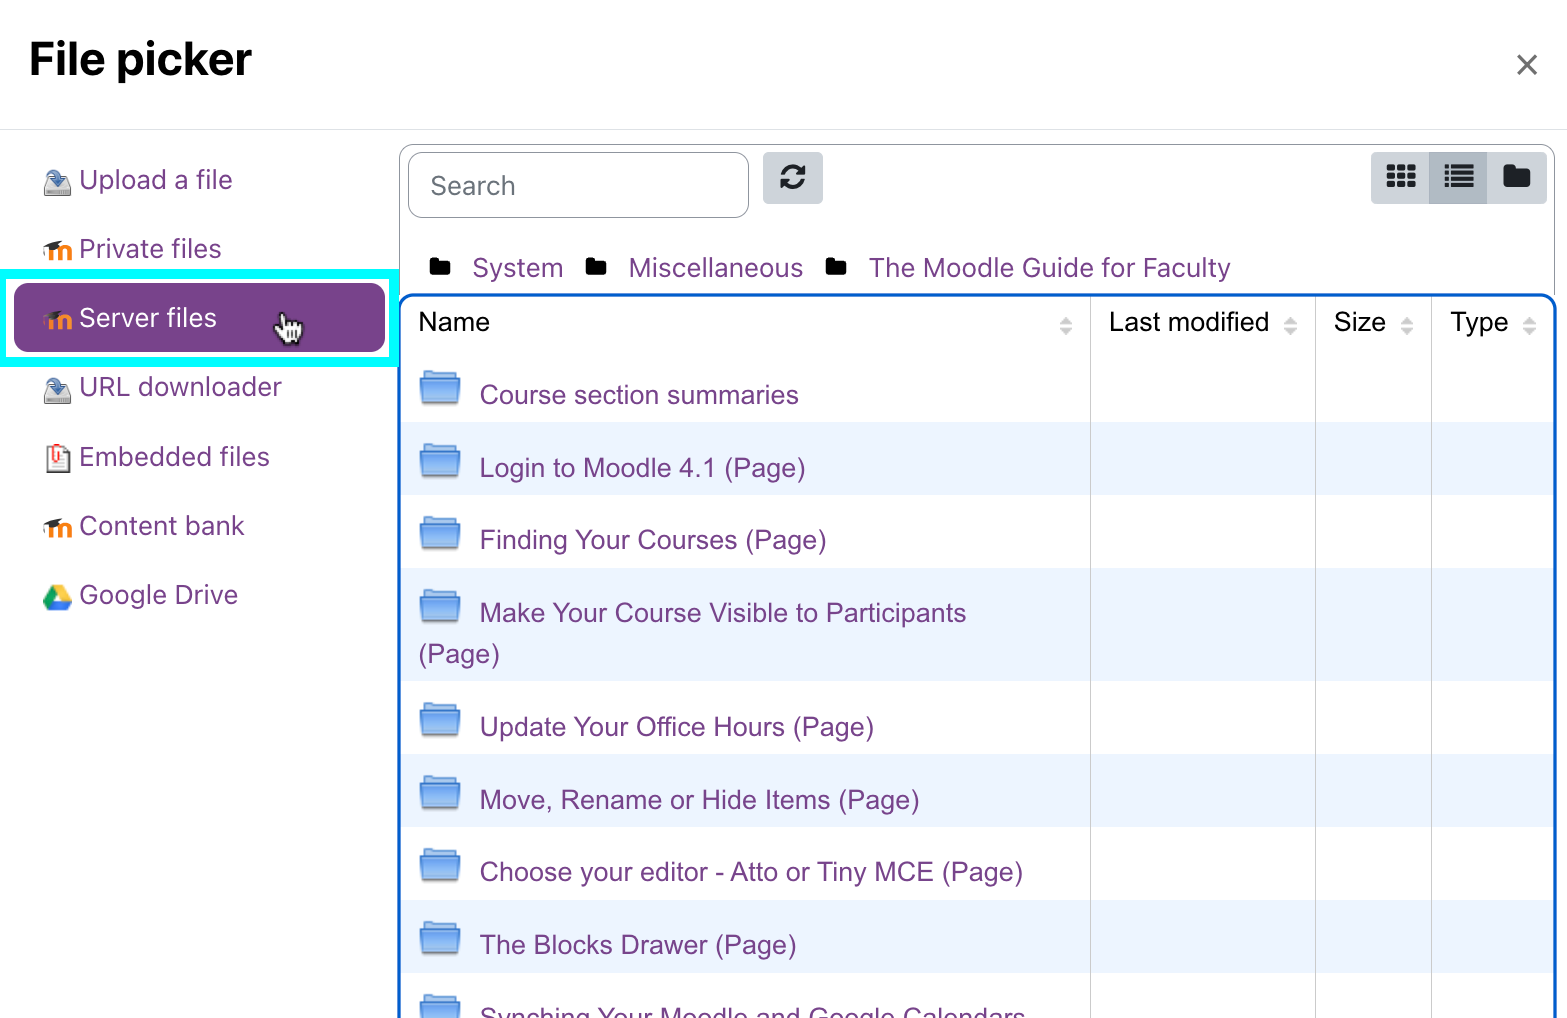Viewport: 1567px width, 1018px height.
Task: Sort by Size column arrows
Action: [x=1407, y=325]
